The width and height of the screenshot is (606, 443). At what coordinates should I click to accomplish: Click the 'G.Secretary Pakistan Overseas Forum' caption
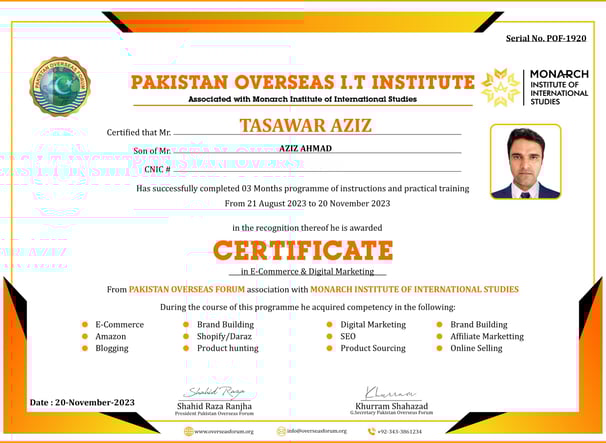pyautogui.click(x=392, y=413)
